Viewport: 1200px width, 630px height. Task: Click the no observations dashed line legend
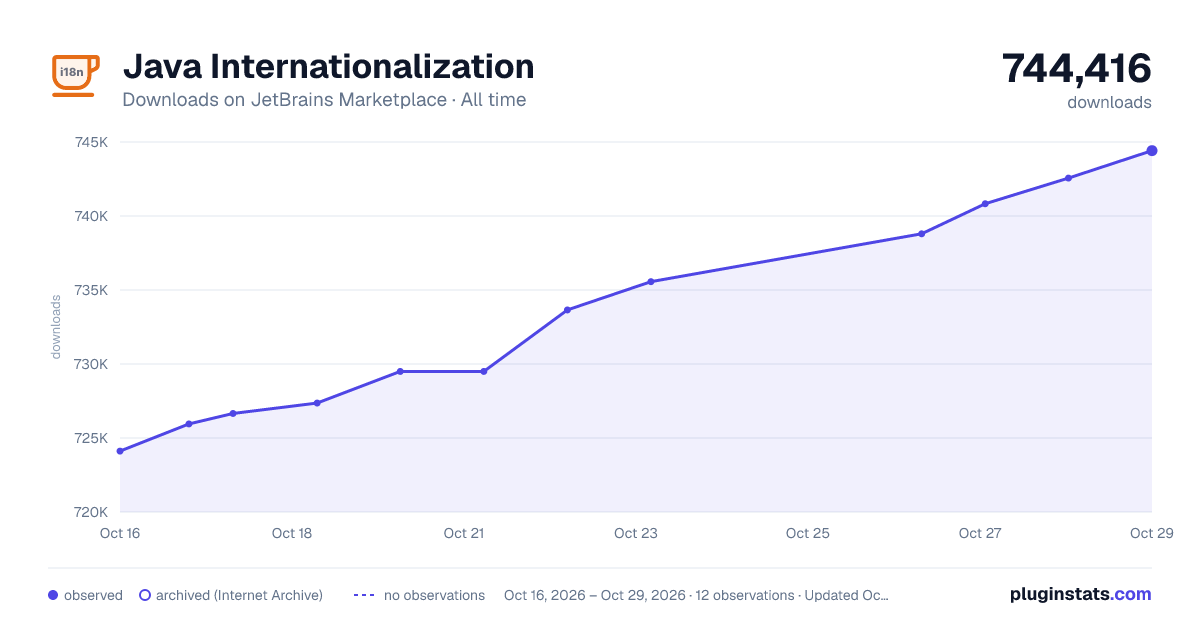[364, 595]
